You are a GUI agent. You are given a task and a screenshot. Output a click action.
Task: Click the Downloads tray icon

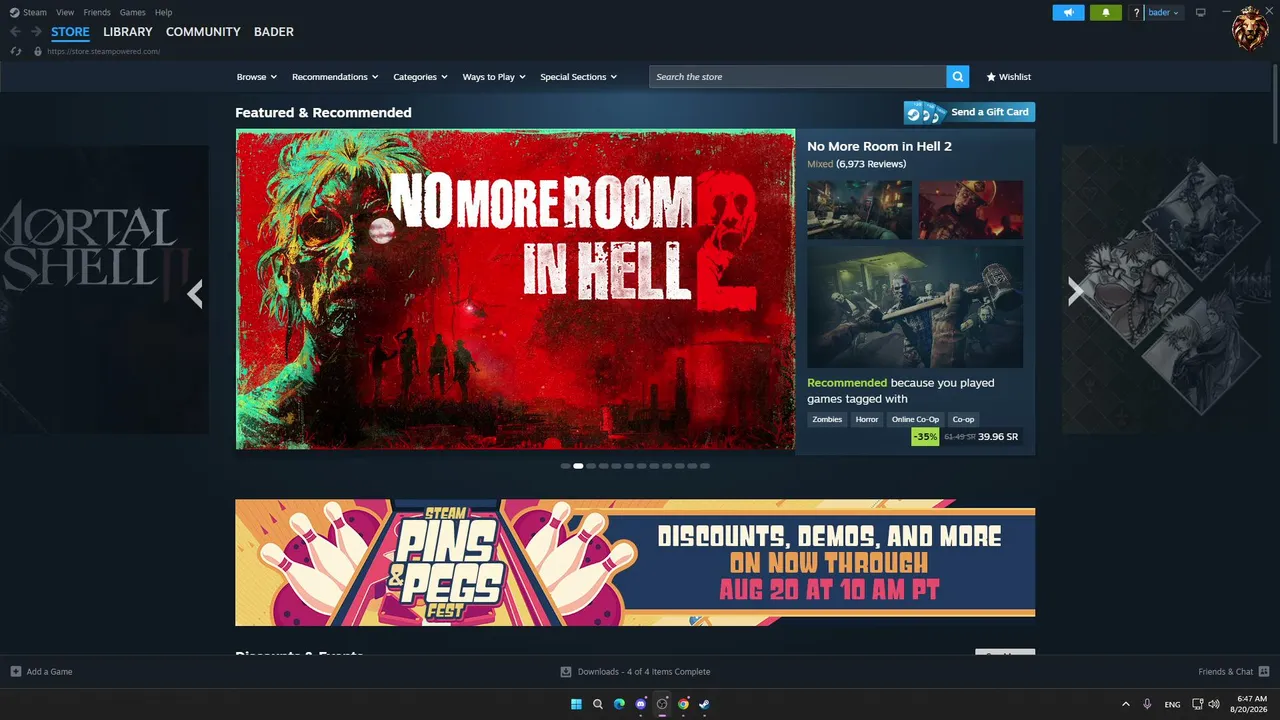[566, 672]
